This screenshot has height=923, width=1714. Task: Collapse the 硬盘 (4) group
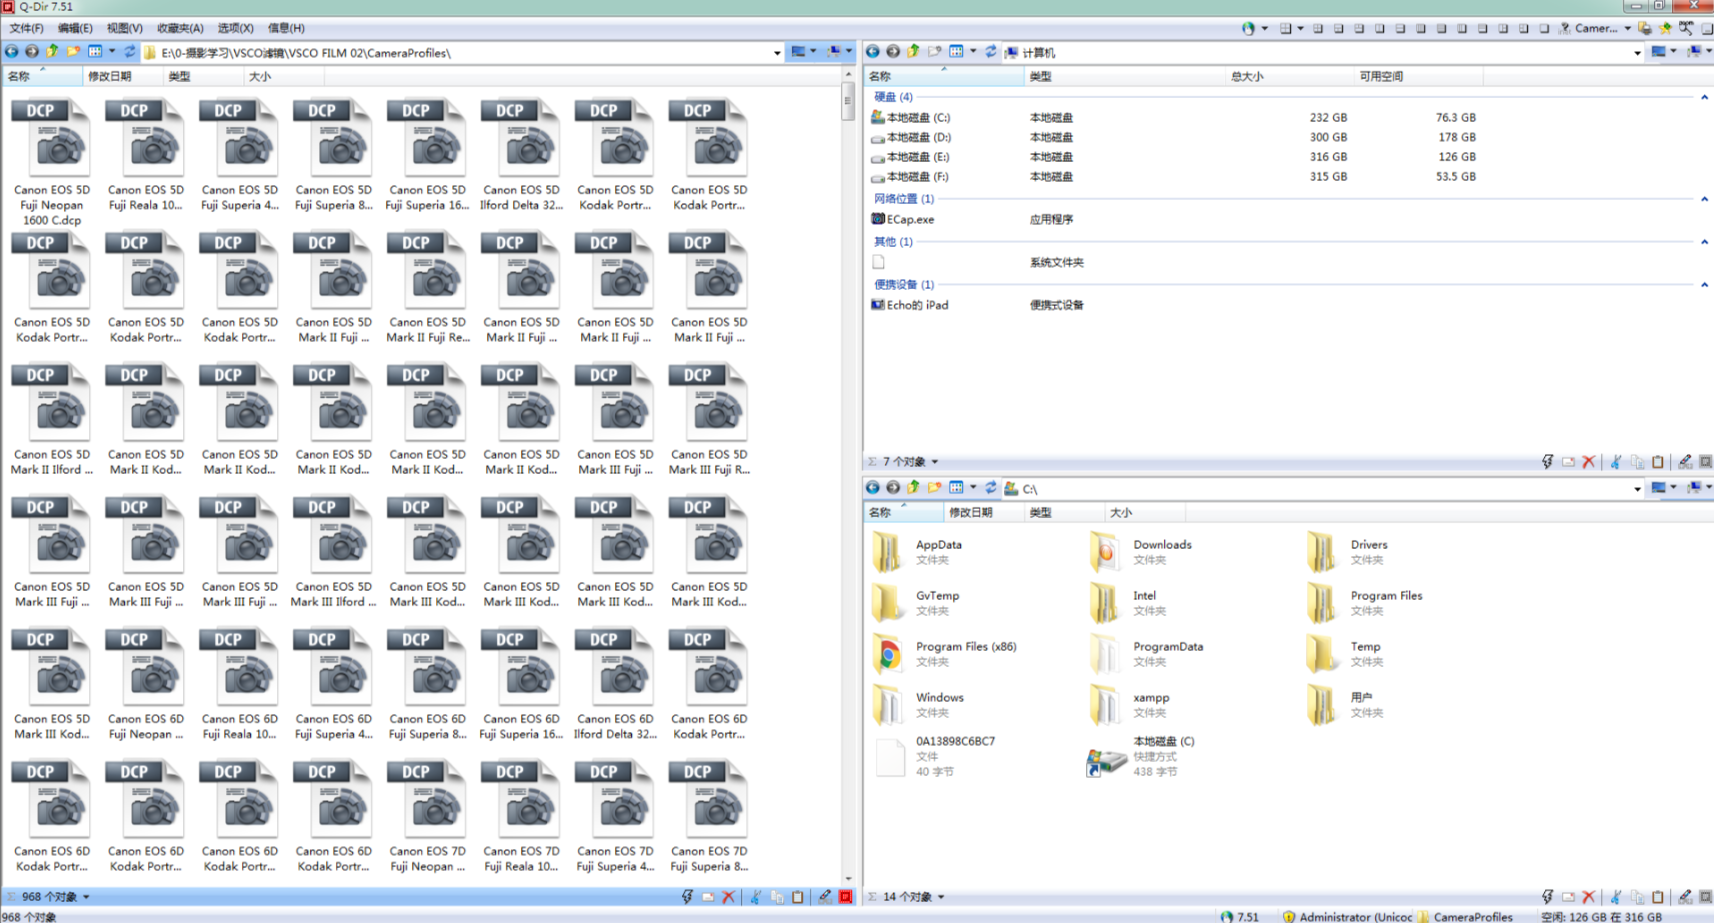tap(1704, 97)
